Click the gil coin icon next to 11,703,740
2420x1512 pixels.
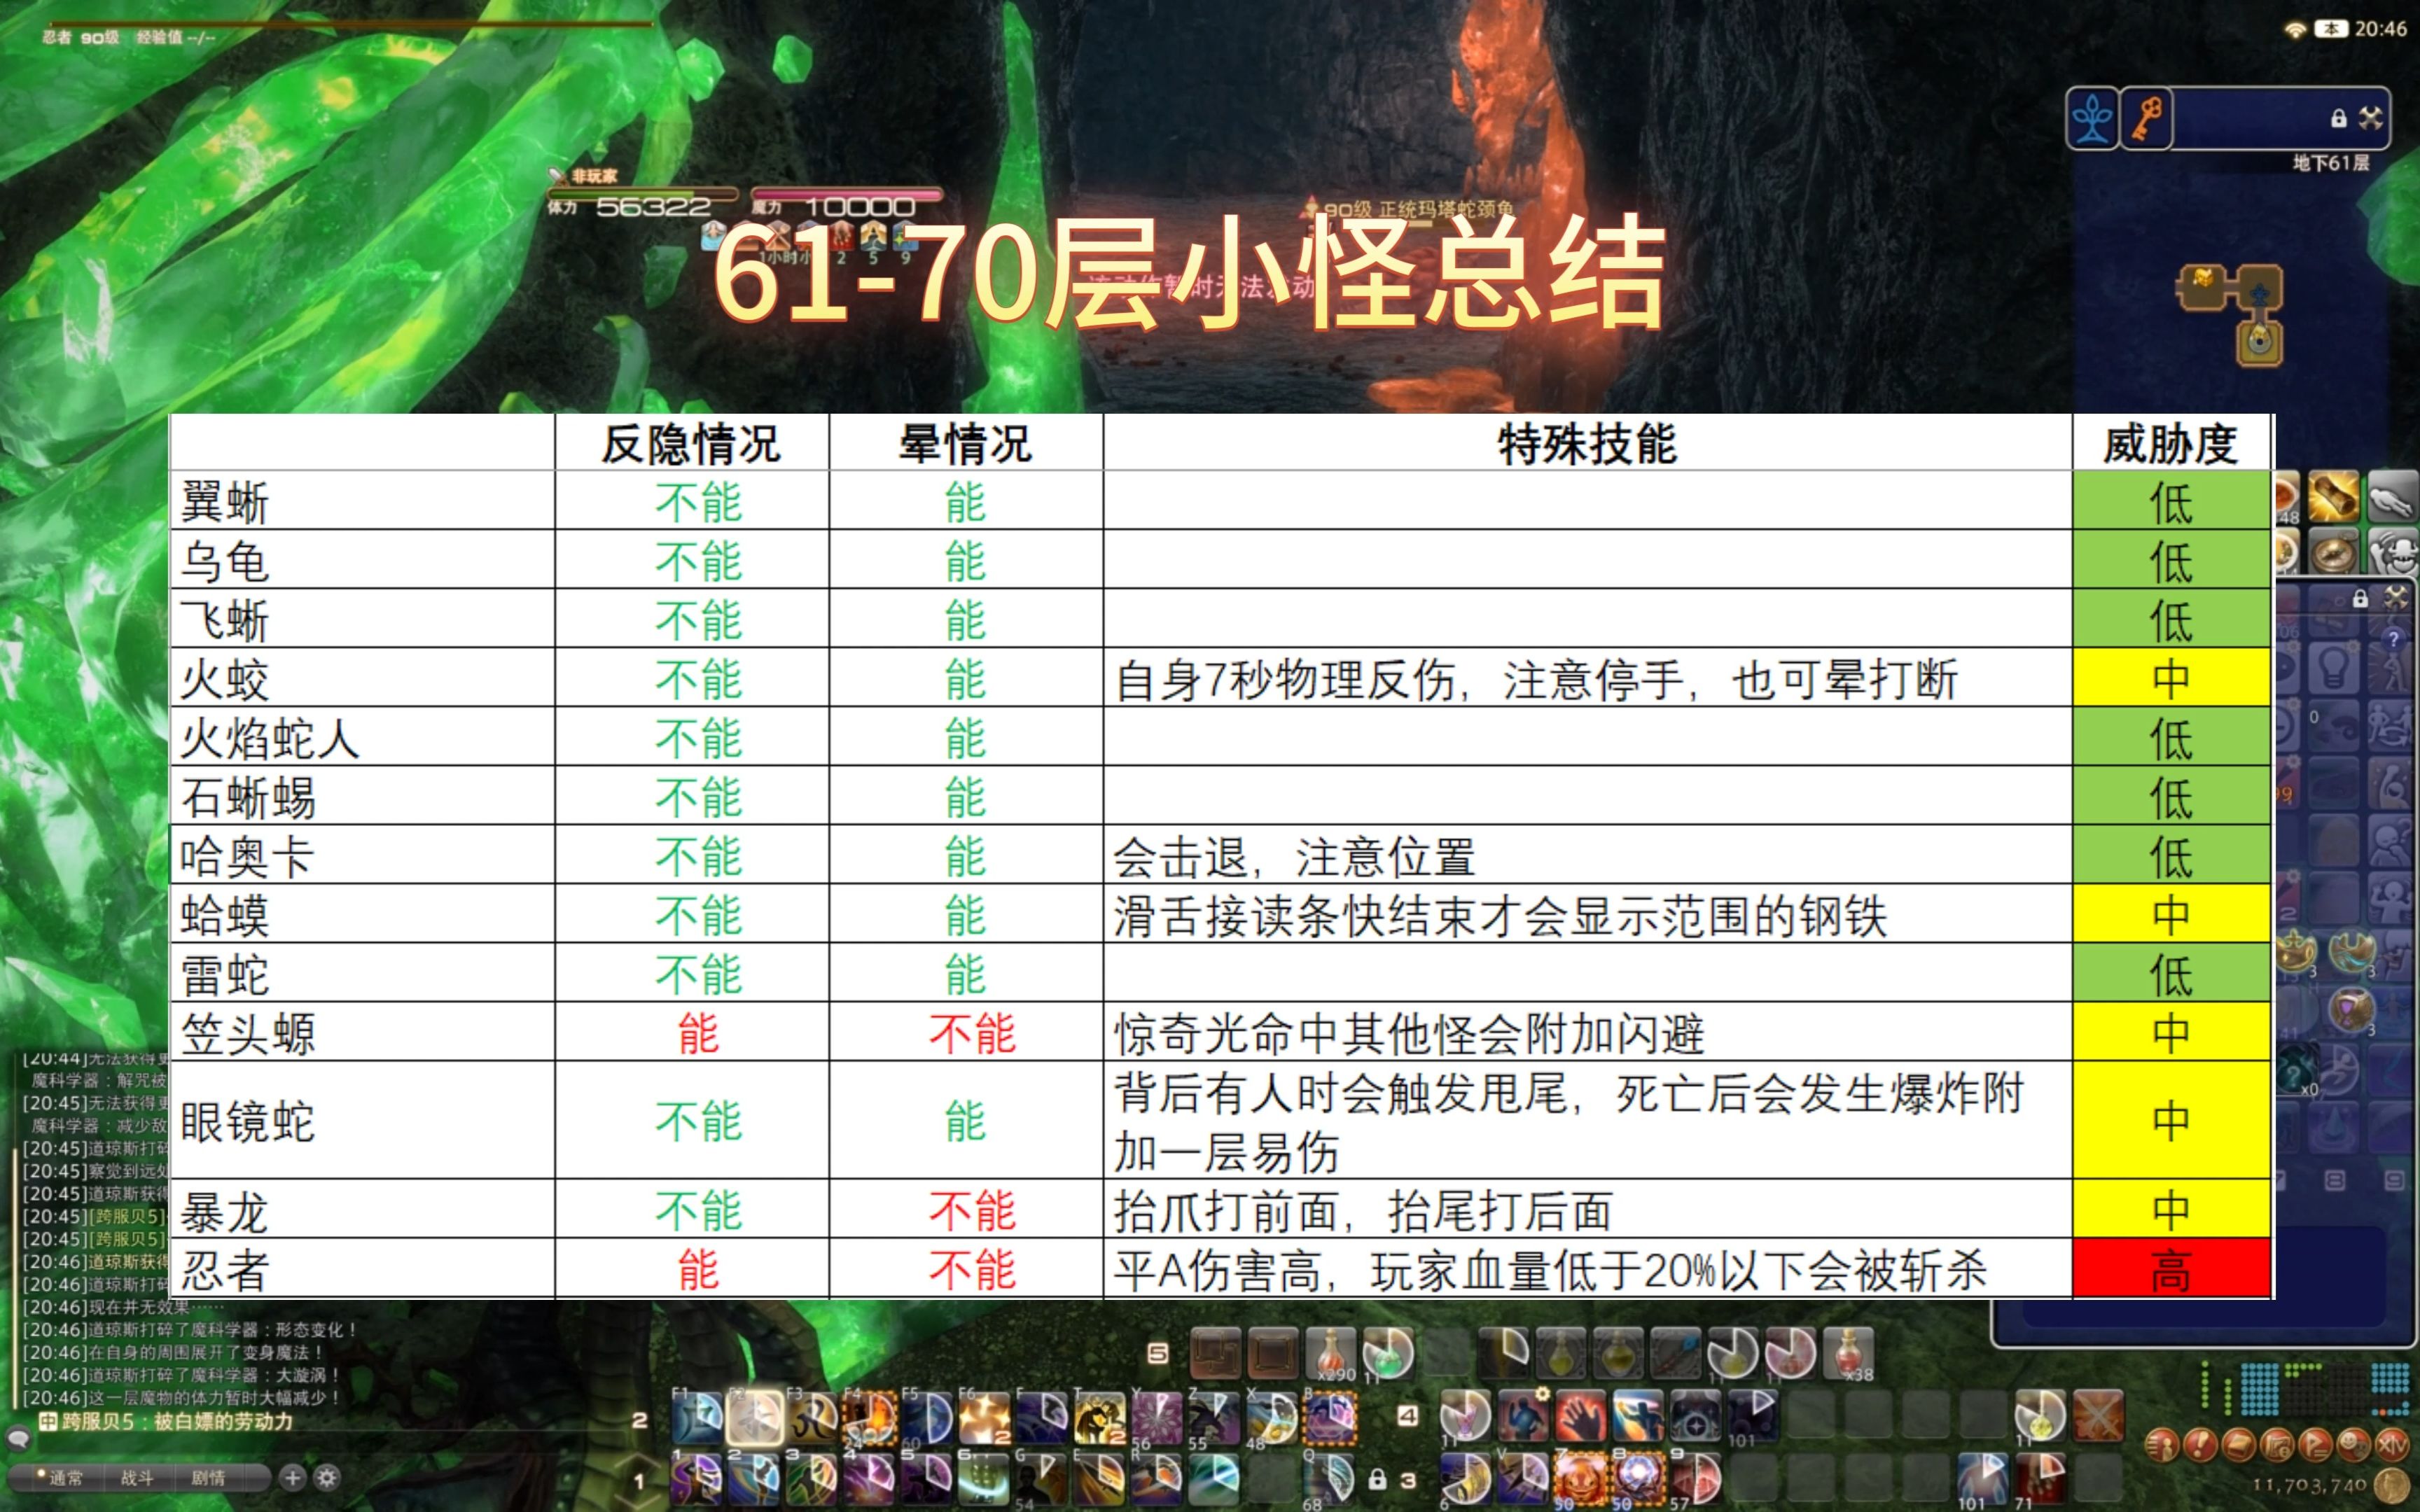tap(2392, 1485)
